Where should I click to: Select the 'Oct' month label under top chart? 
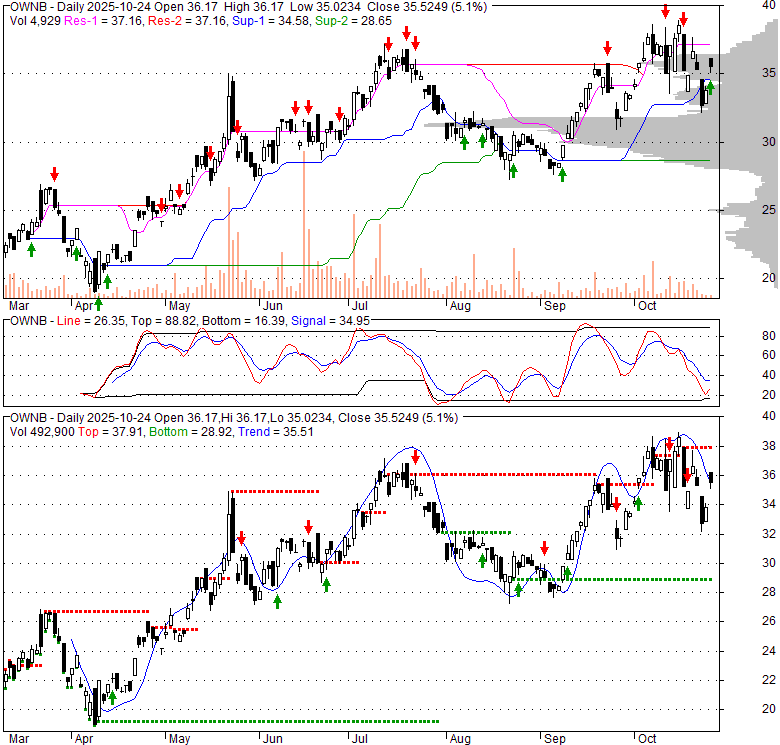[647, 306]
